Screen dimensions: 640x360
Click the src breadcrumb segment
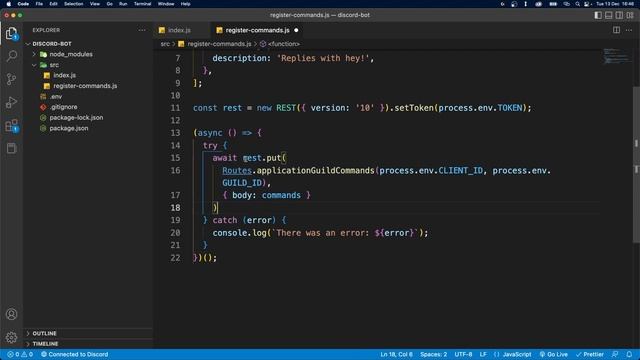tap(164, 44)
